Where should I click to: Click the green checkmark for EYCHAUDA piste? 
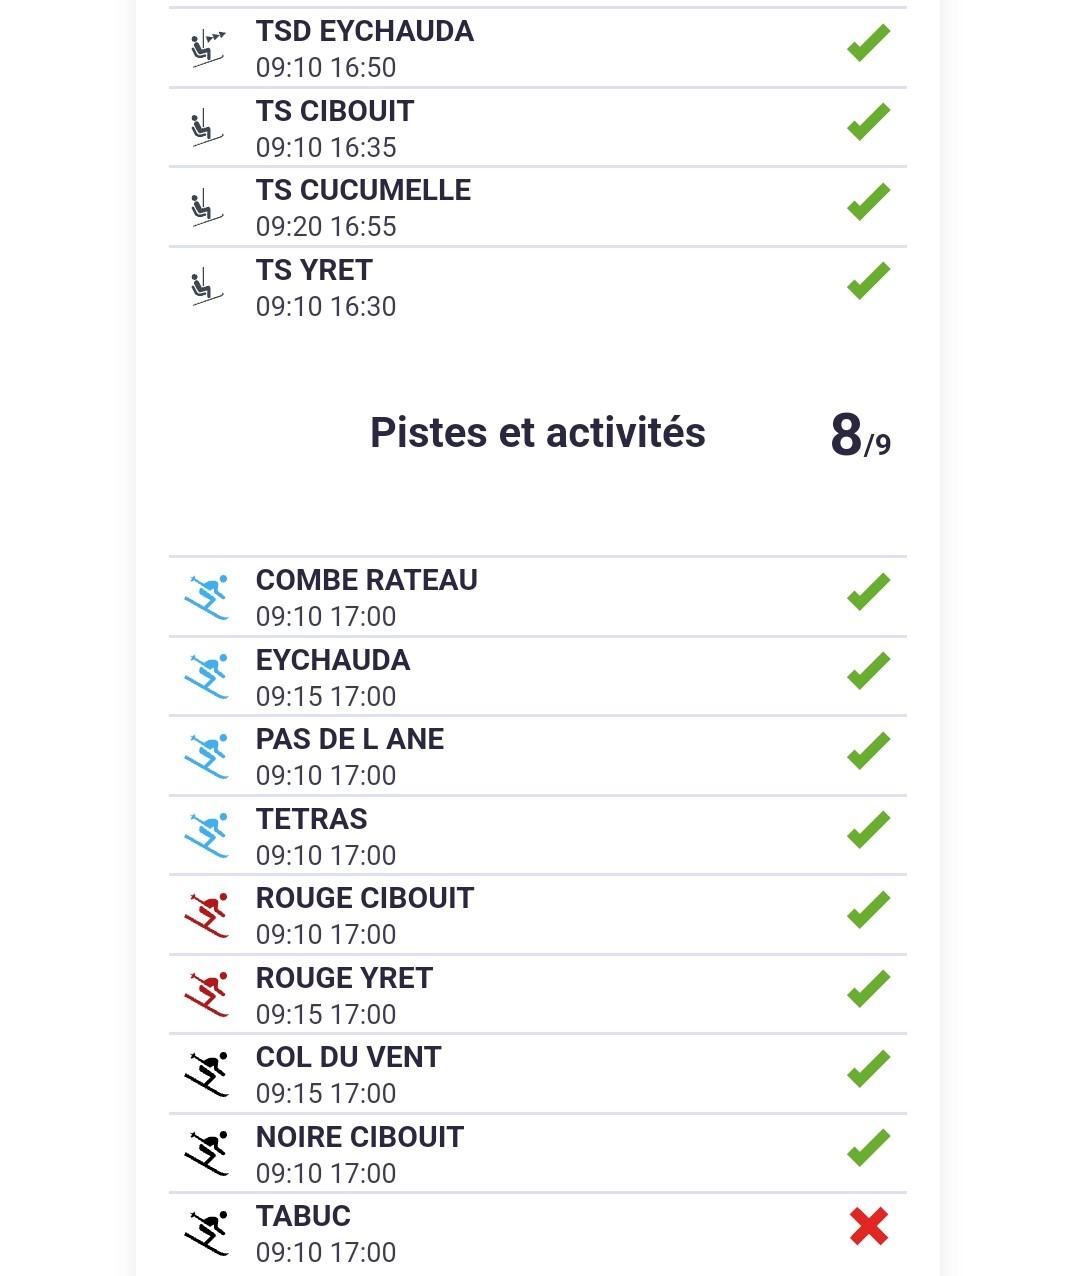tap(868, 670)
